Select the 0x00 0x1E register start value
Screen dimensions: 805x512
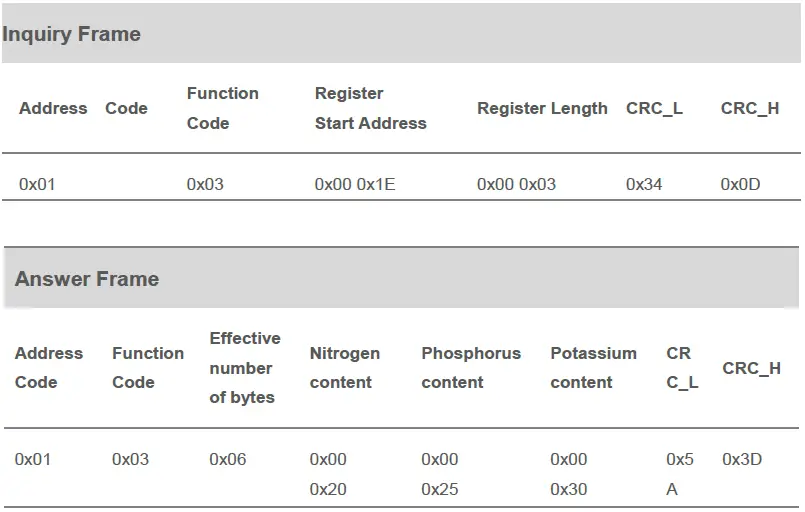pyautogui.click(x=355, y=184)
